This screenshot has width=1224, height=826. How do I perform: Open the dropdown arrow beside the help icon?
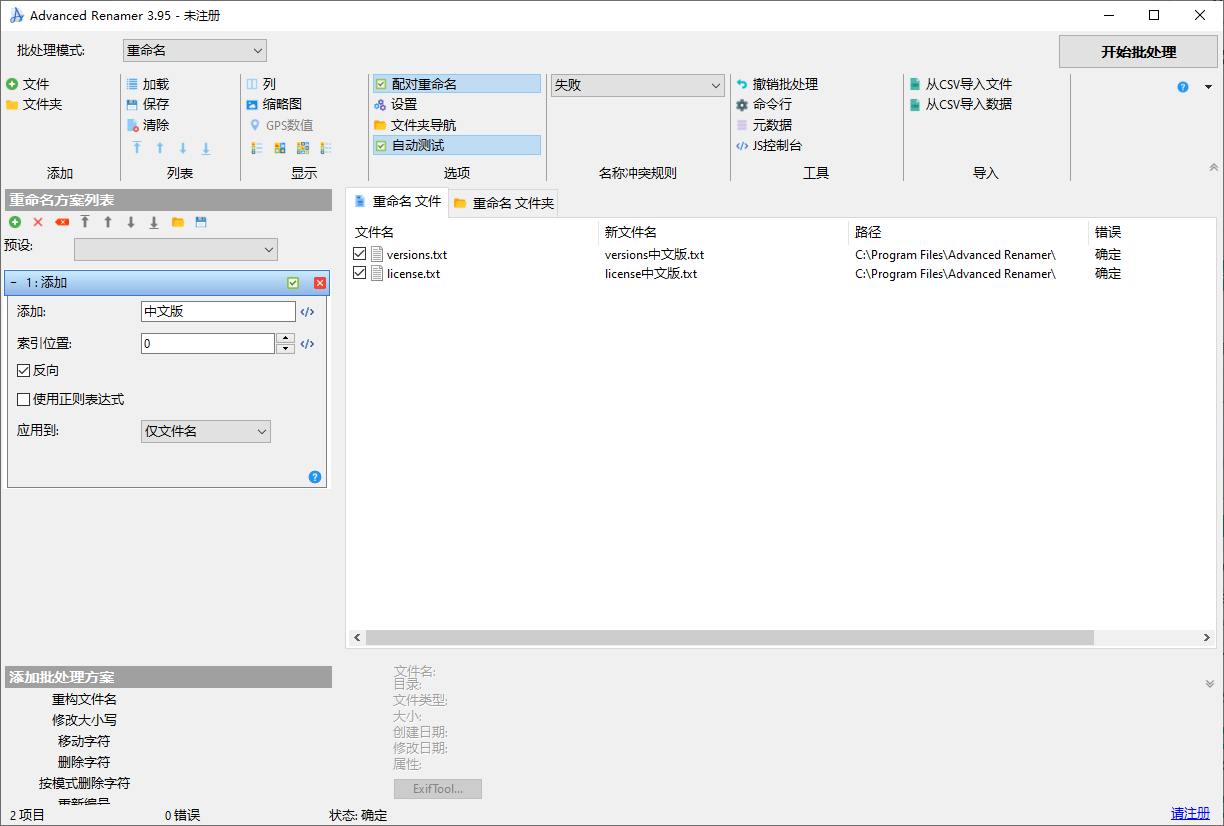(1207, 87)
